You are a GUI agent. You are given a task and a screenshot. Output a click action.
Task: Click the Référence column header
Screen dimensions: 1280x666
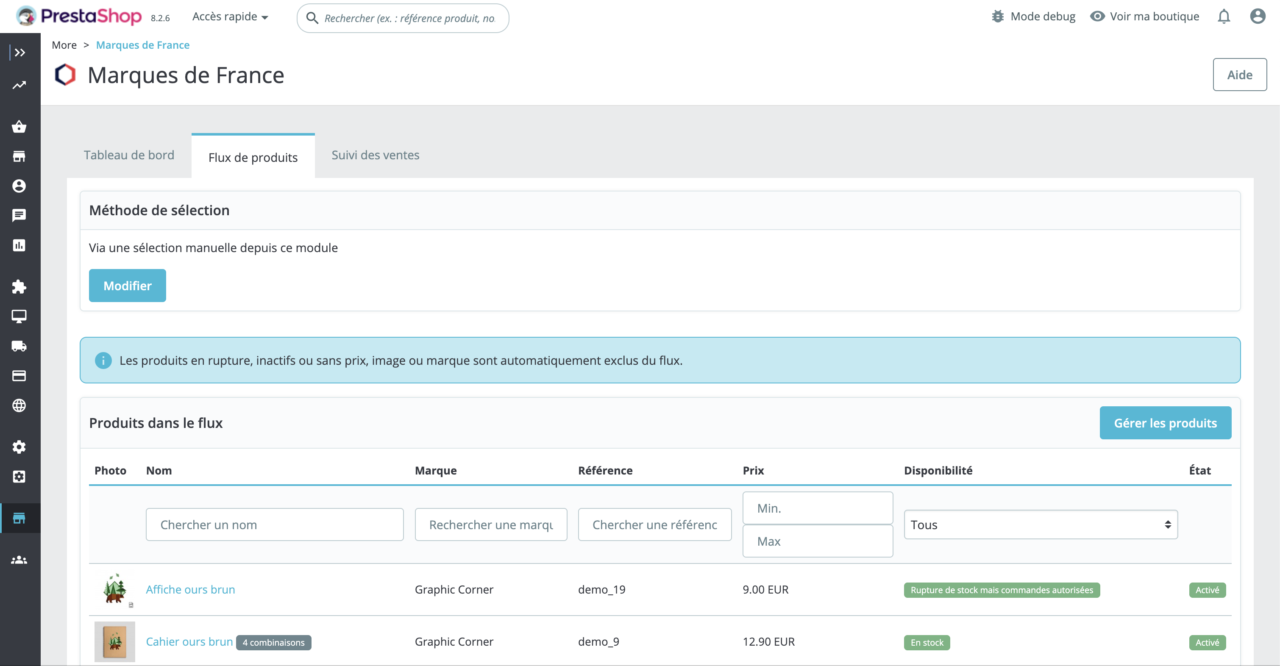click(605, 470)
